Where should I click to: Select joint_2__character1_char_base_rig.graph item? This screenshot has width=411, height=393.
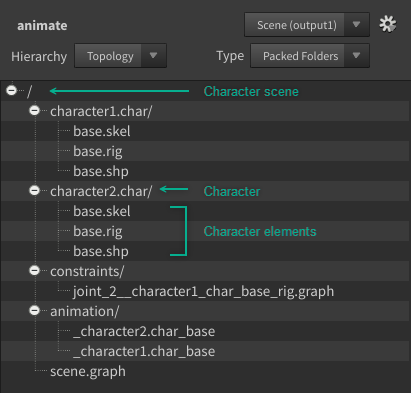pyautogui.click(x=205, y=291)
